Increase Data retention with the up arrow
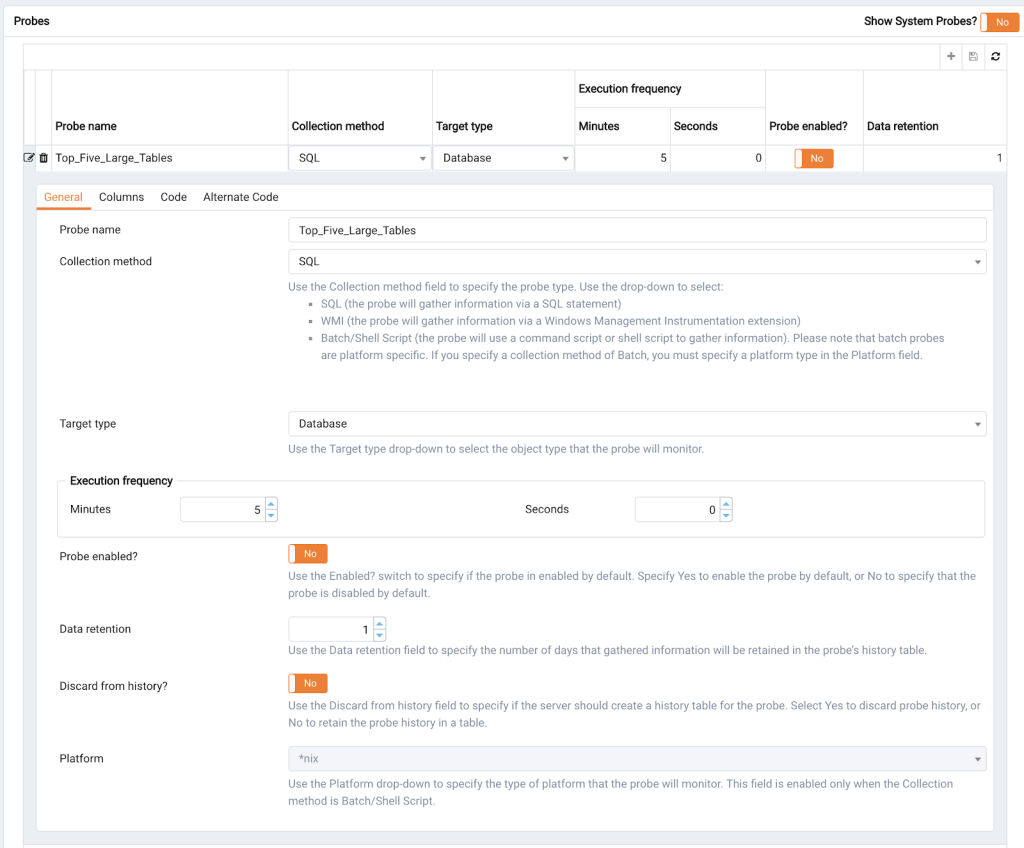The width and height of the screenshot is (1024, 848). [x=379, y=623]
